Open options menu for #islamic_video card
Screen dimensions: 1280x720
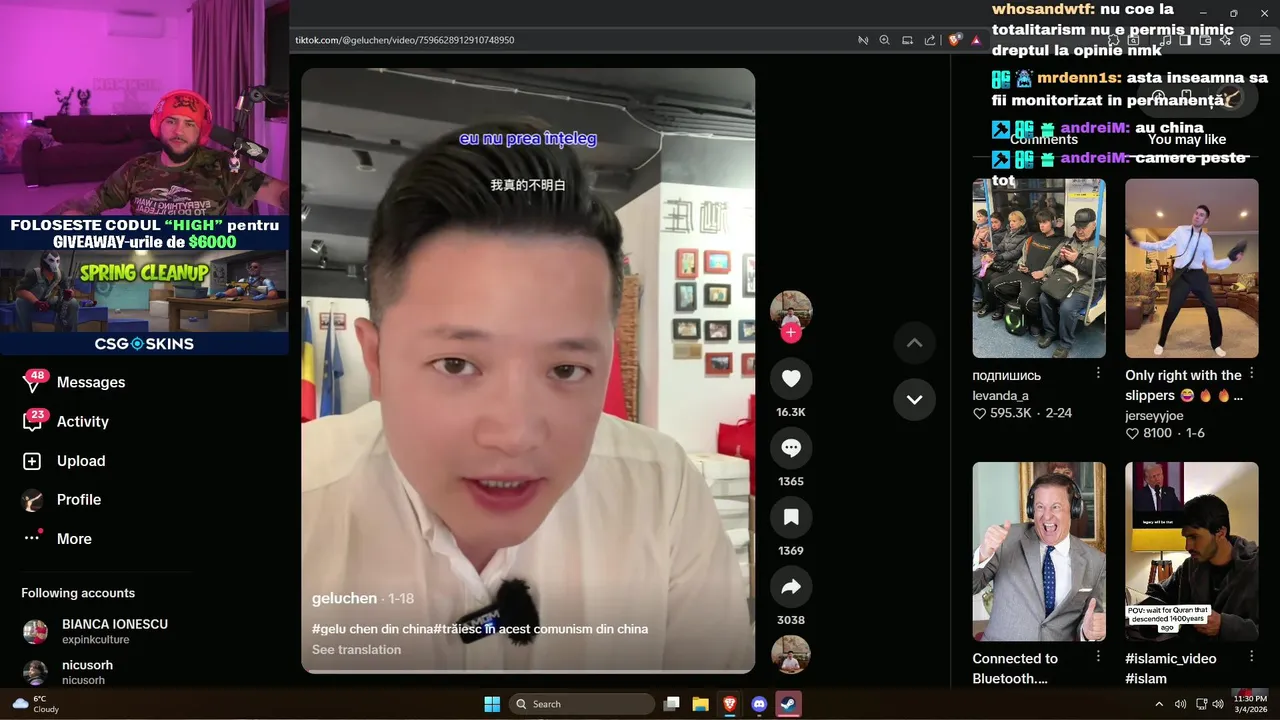click(1251, 656)
